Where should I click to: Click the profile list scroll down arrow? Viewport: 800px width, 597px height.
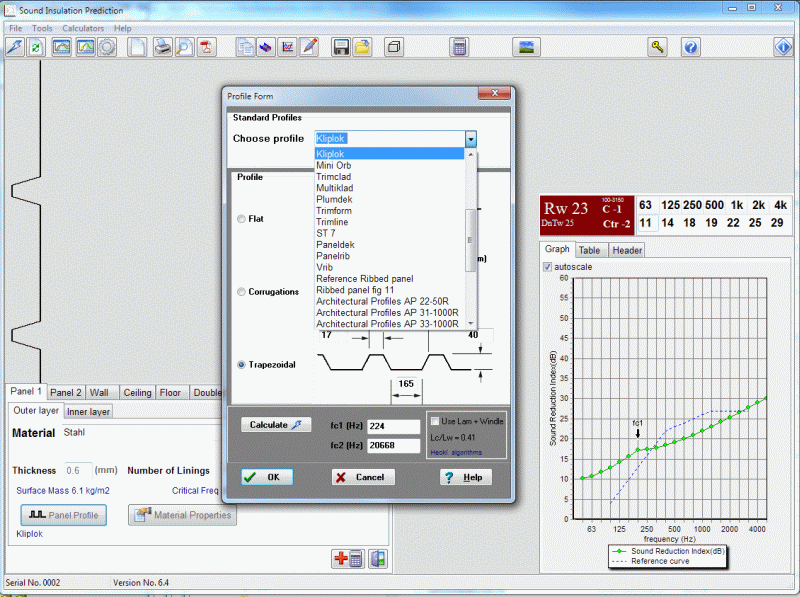click(x=470, y=324)
